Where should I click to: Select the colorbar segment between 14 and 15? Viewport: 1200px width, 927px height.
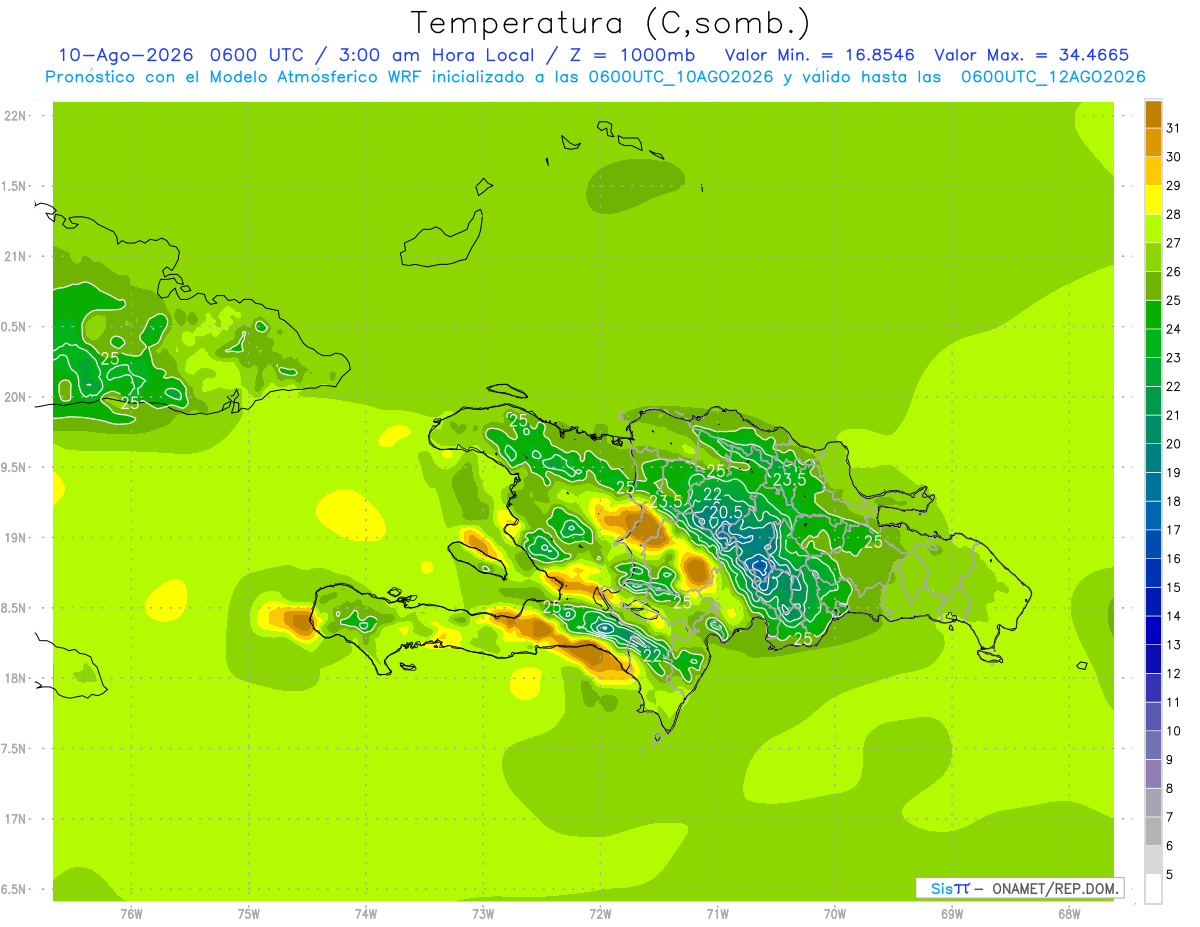tap(1153, 602)
